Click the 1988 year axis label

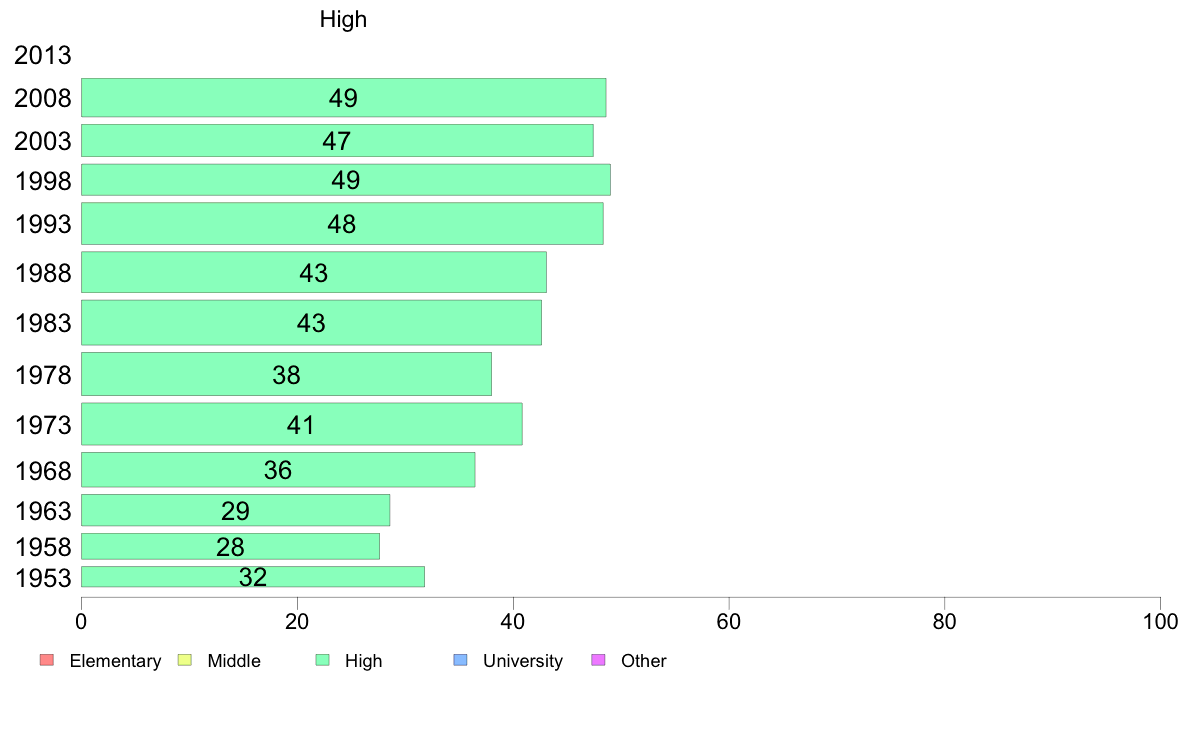43,273
